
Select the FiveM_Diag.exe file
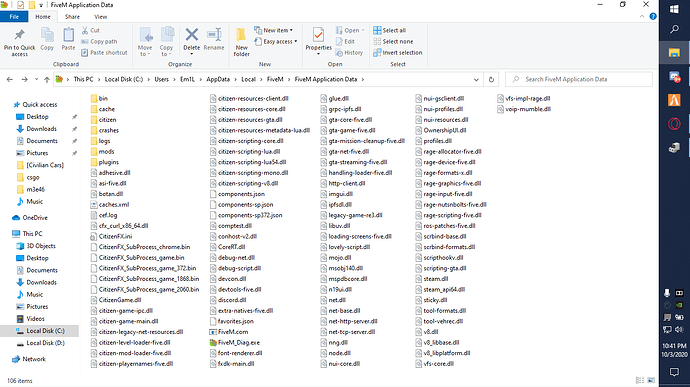(235, 343)
